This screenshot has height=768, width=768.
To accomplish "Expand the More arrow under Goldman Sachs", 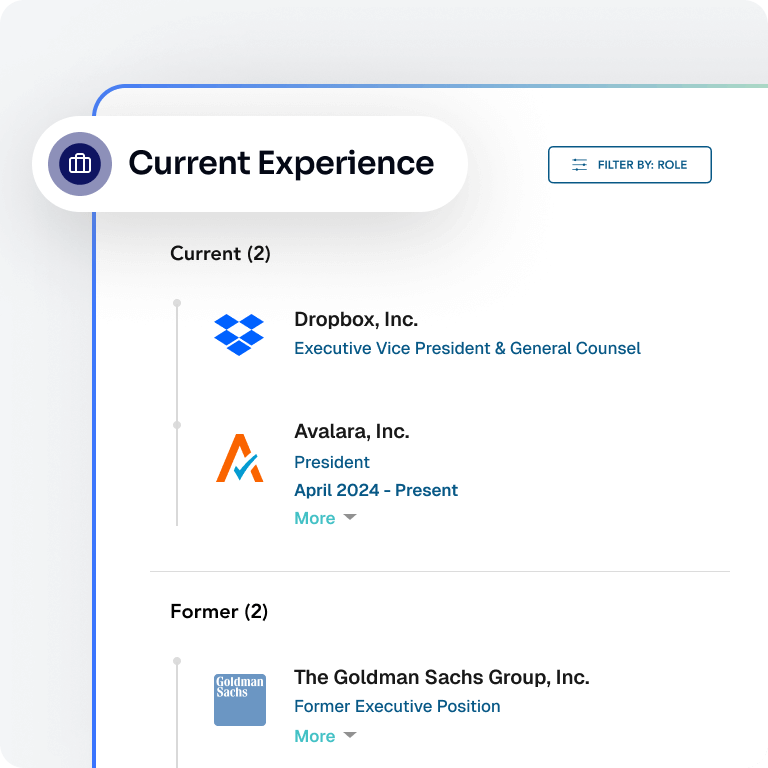I will pyautogui.click(x=349, y=736).
